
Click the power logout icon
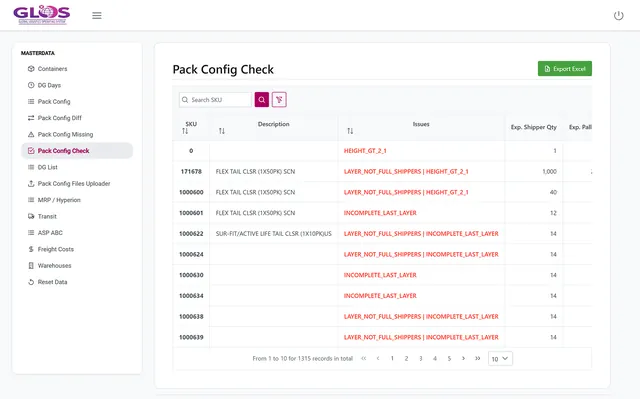coord(618,16)
